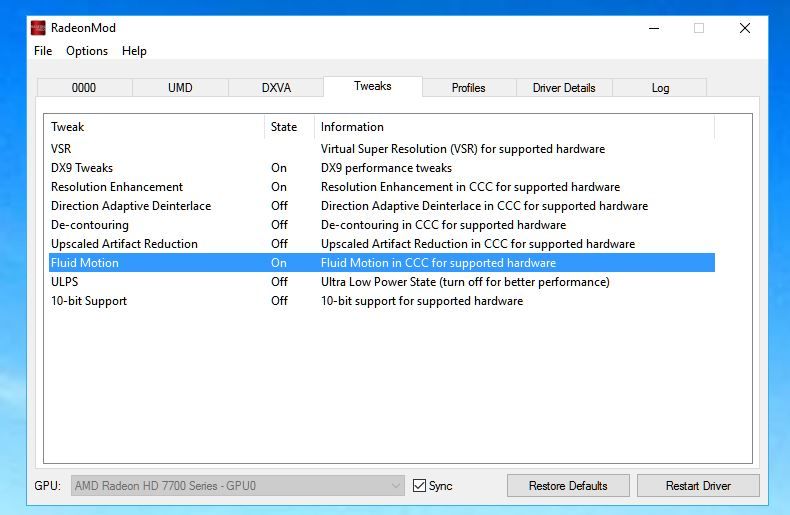Viewport: 790px width, 515px height.
Task: Switch to the Log tab
Action: pyautogui.click(x=660, y=88)
